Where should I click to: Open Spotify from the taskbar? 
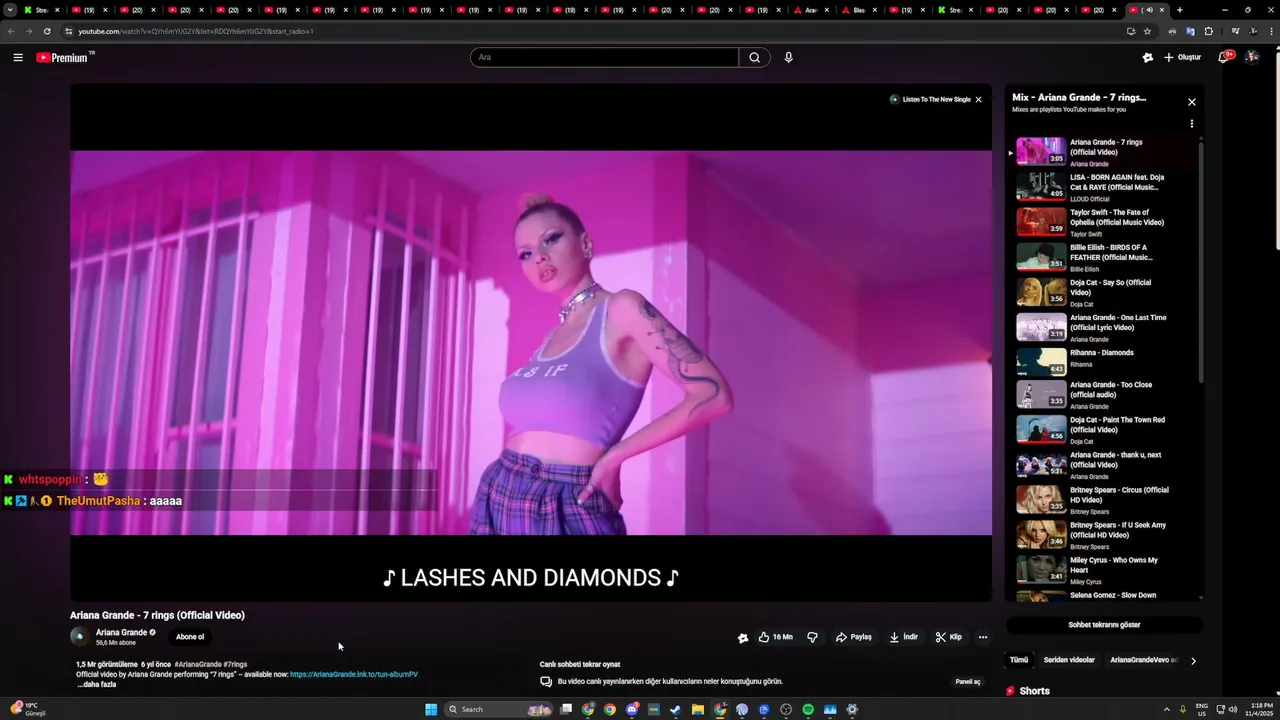(x=808, y=710)
